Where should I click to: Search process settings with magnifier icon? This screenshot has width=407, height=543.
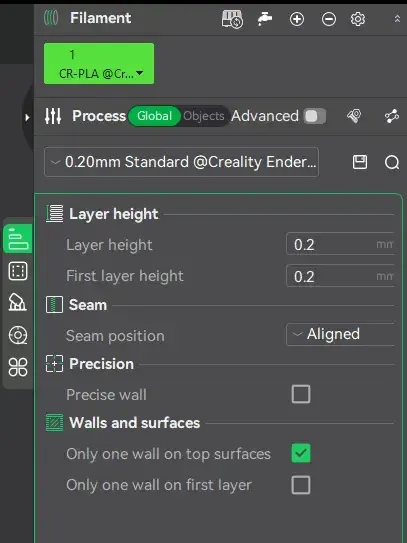[x=392, y=162]
